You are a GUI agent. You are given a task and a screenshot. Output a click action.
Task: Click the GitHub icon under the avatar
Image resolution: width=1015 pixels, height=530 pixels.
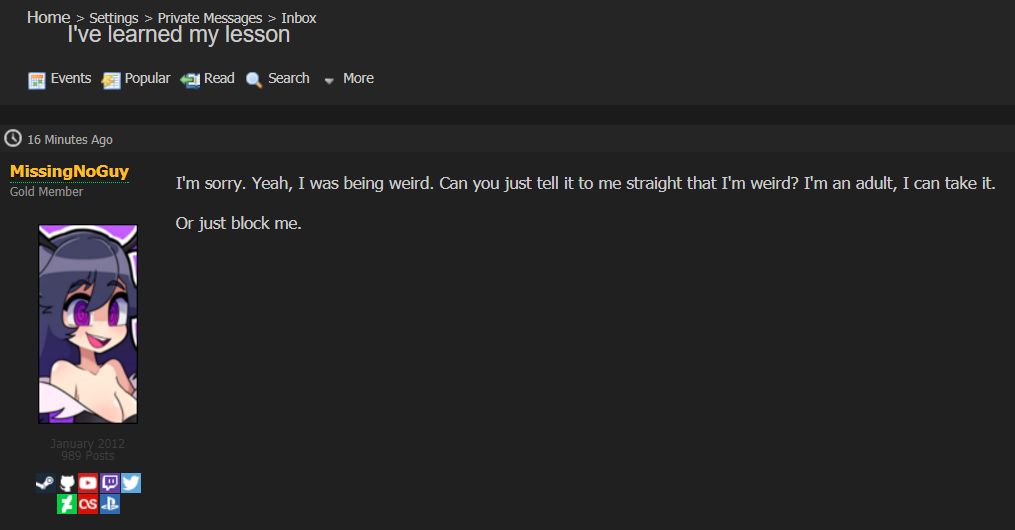click(67, 483)
